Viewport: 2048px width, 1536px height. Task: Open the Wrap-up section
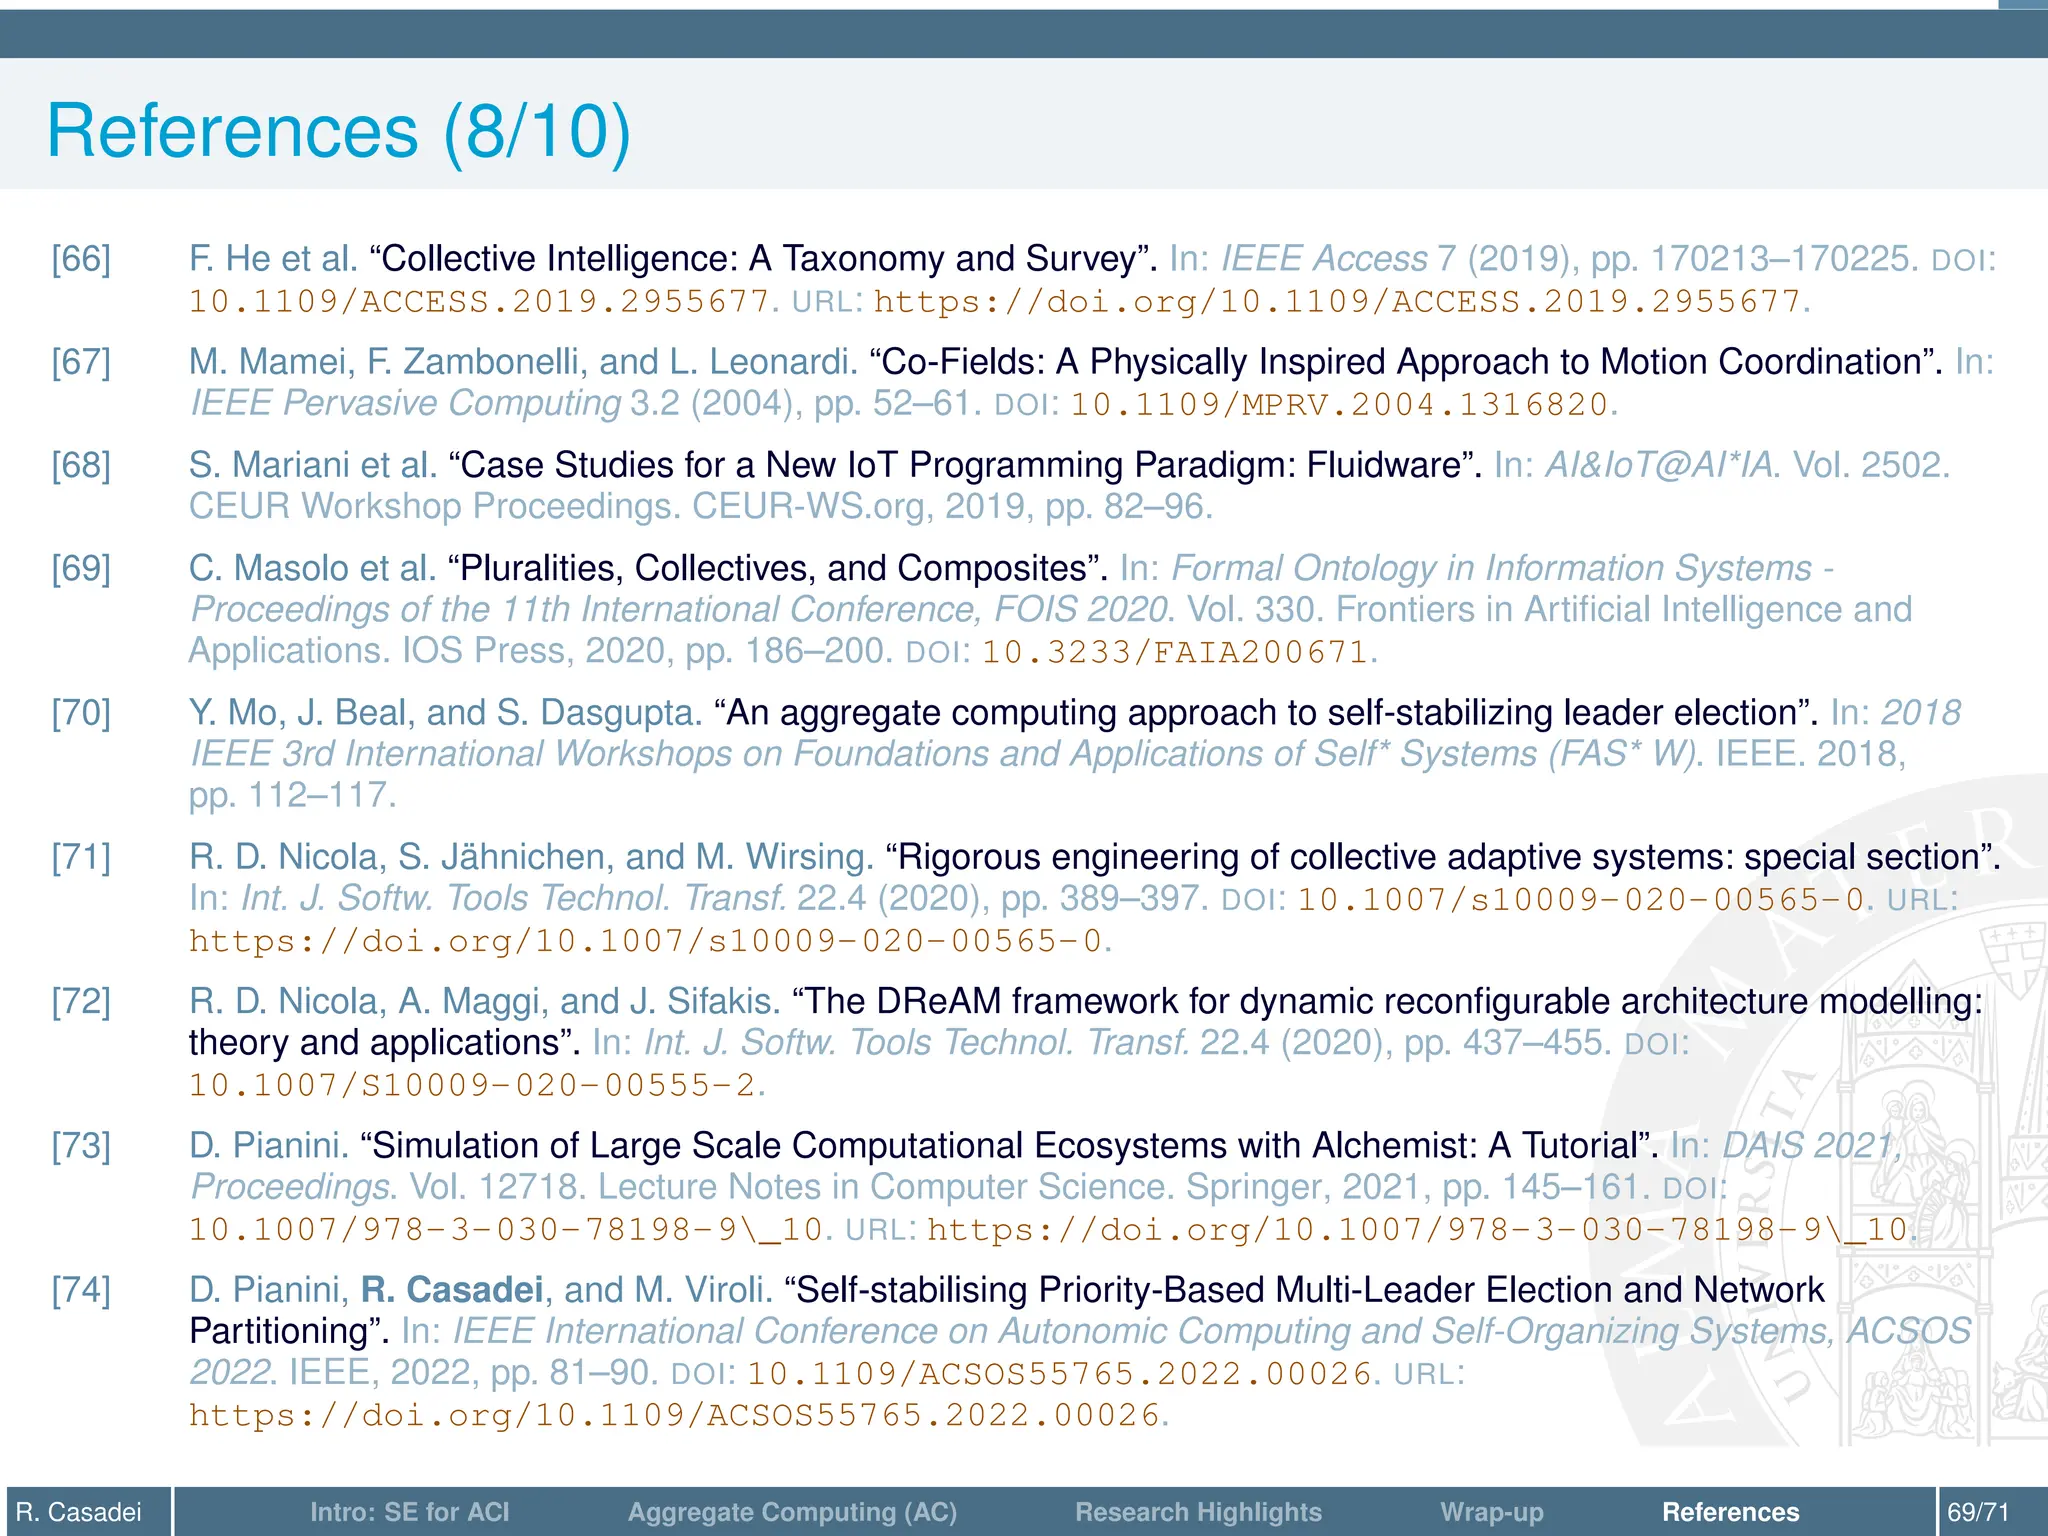[x=1492, y=1512]
